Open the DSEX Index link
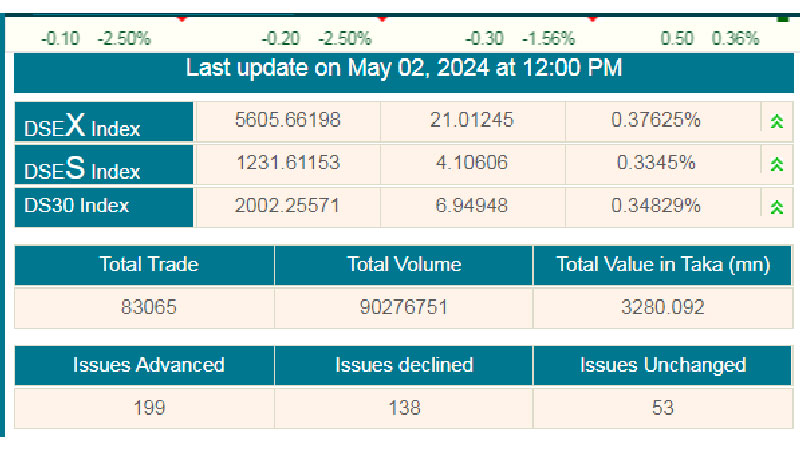The height and width of the screenshot is (450, 800). 82,124
